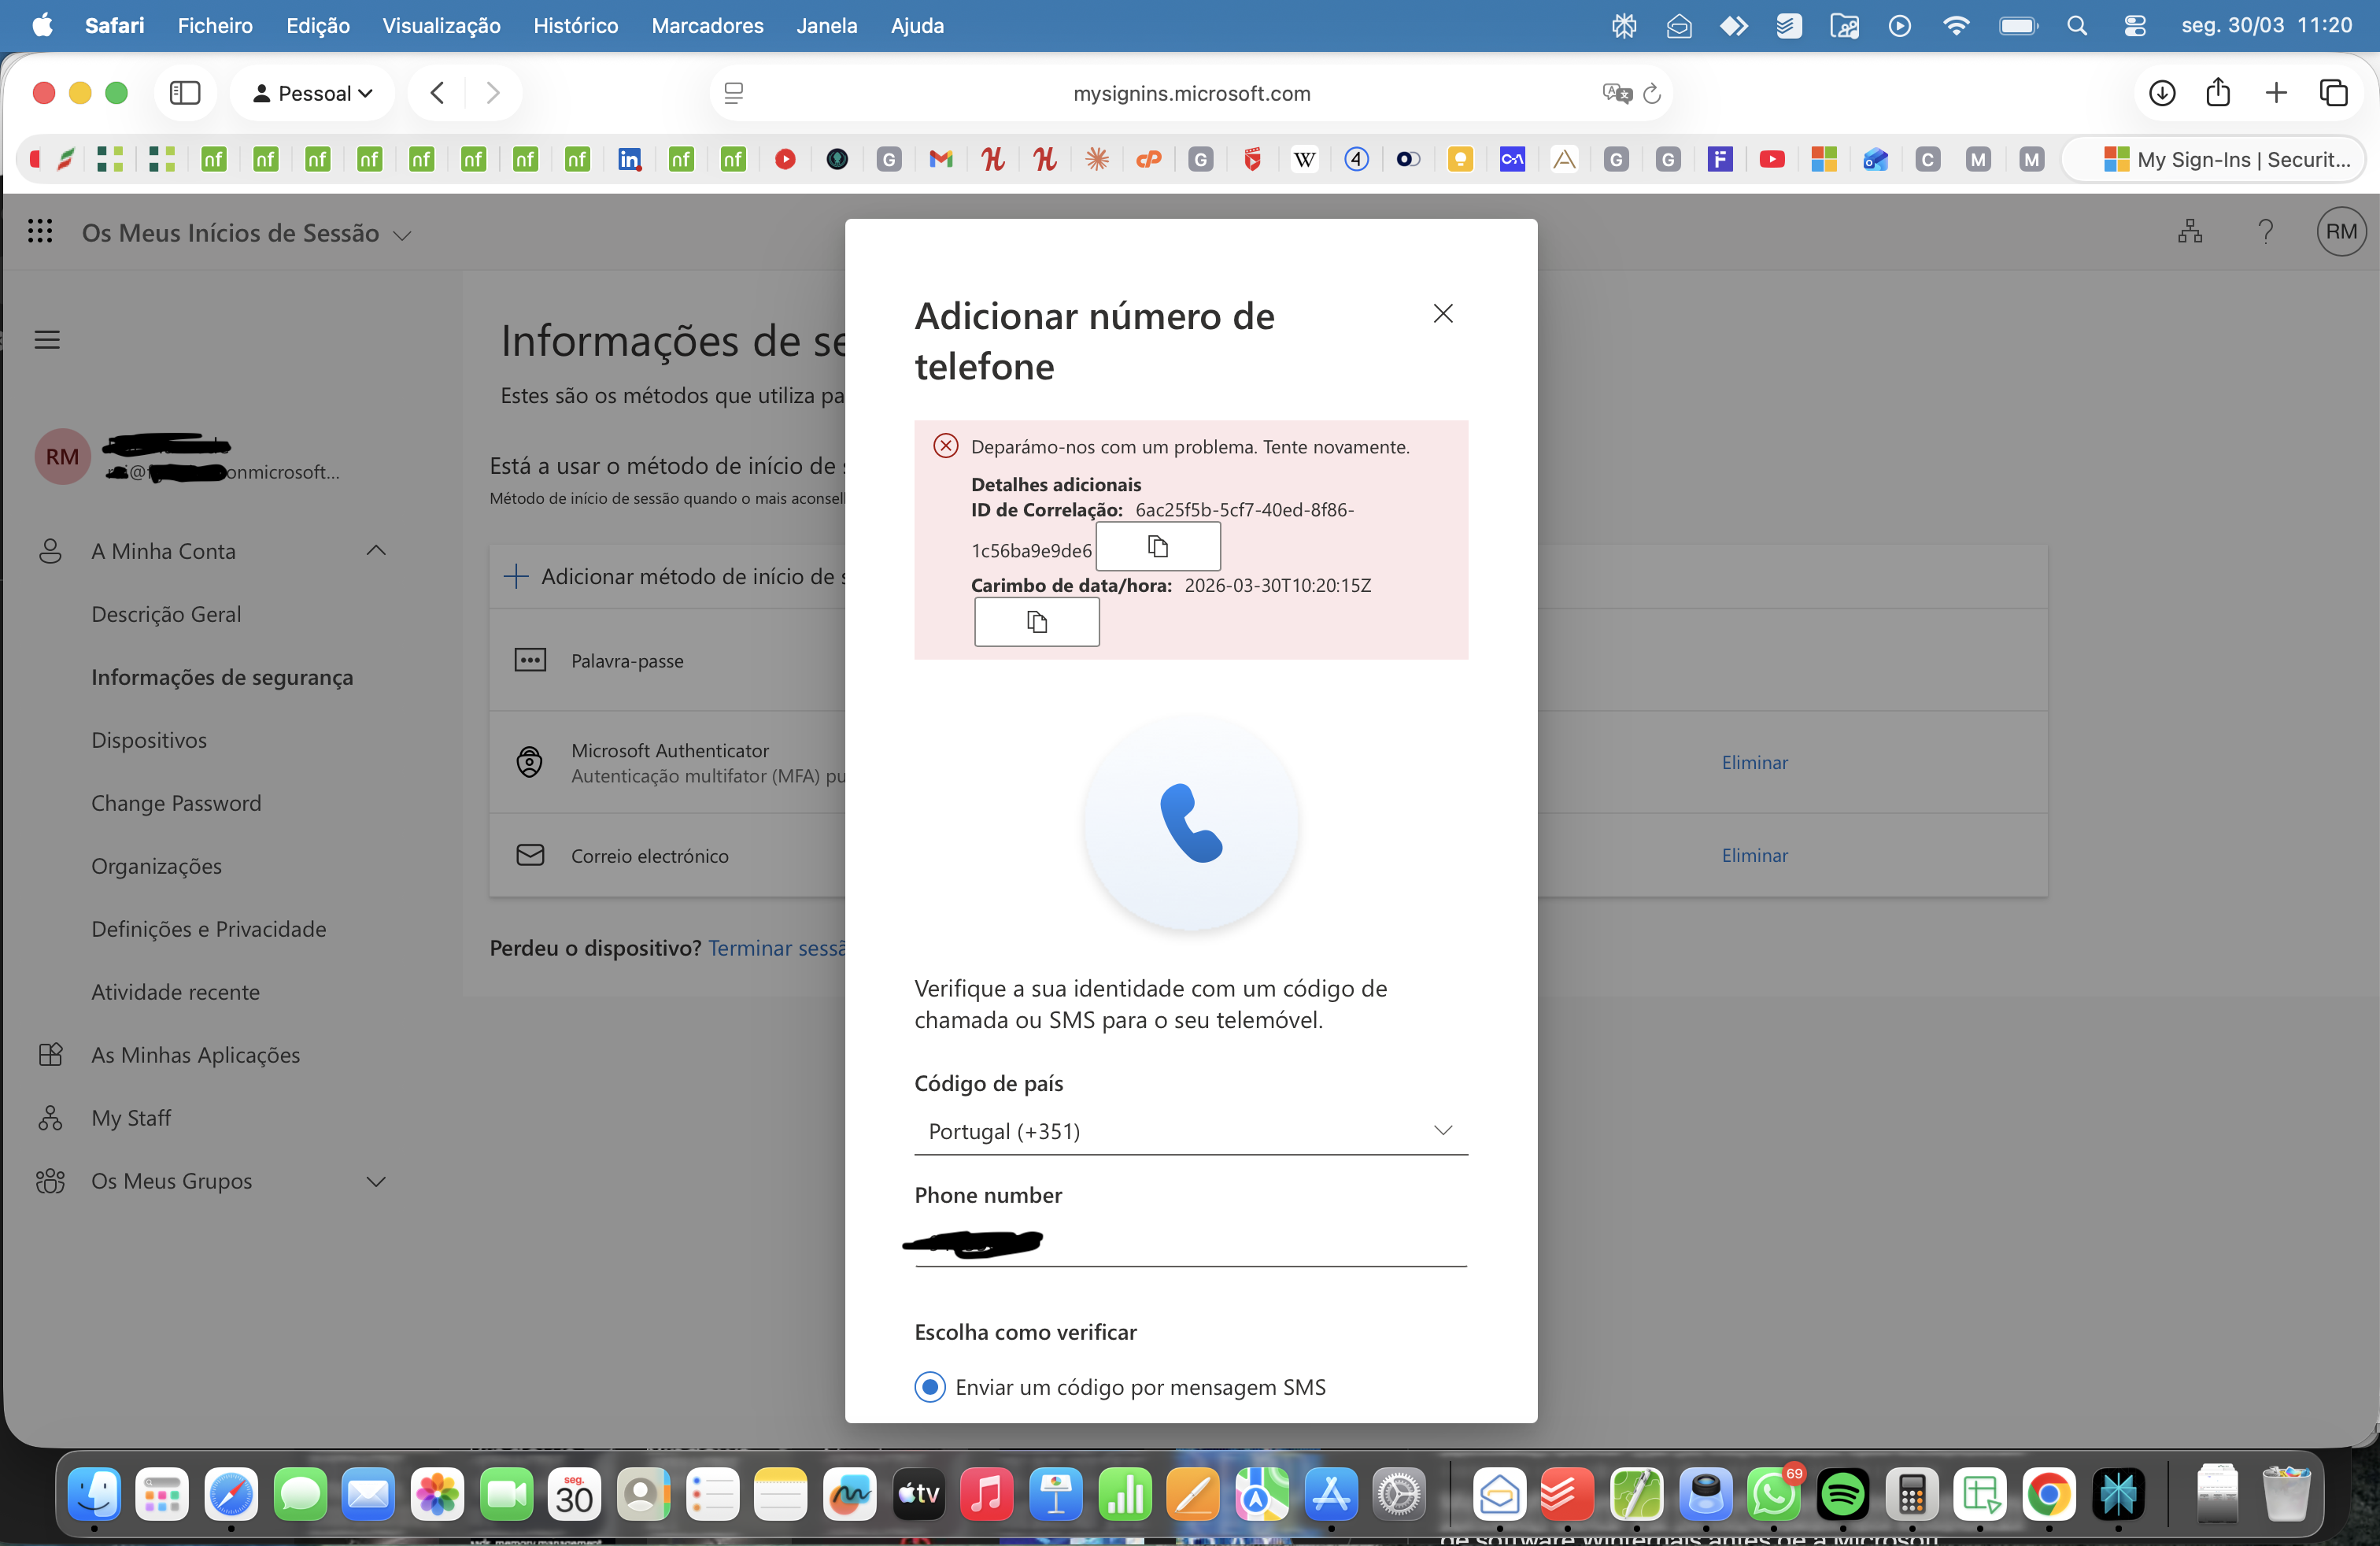
Task: Copy the correlation ID value
Action: (x=1157, y=546)
